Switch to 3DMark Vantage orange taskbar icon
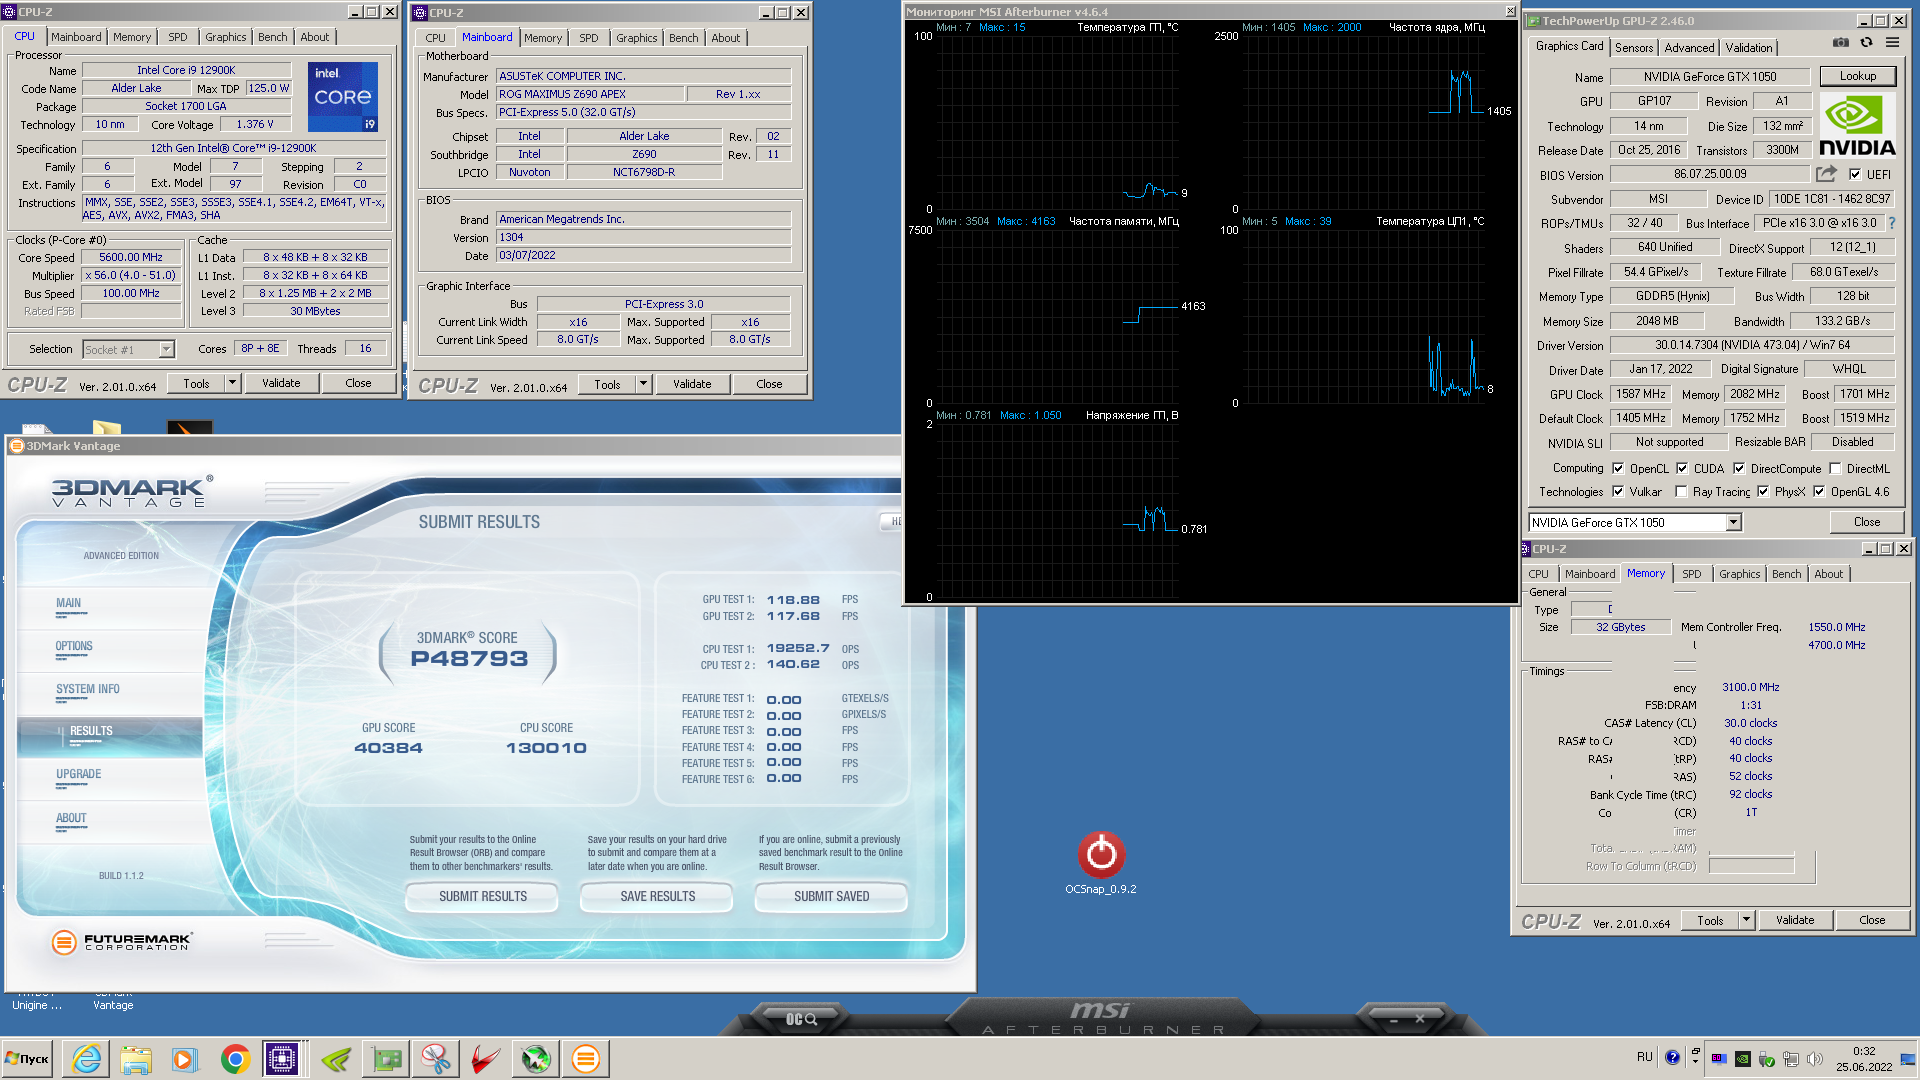 pyautogui.click(x=586, y=1058)
